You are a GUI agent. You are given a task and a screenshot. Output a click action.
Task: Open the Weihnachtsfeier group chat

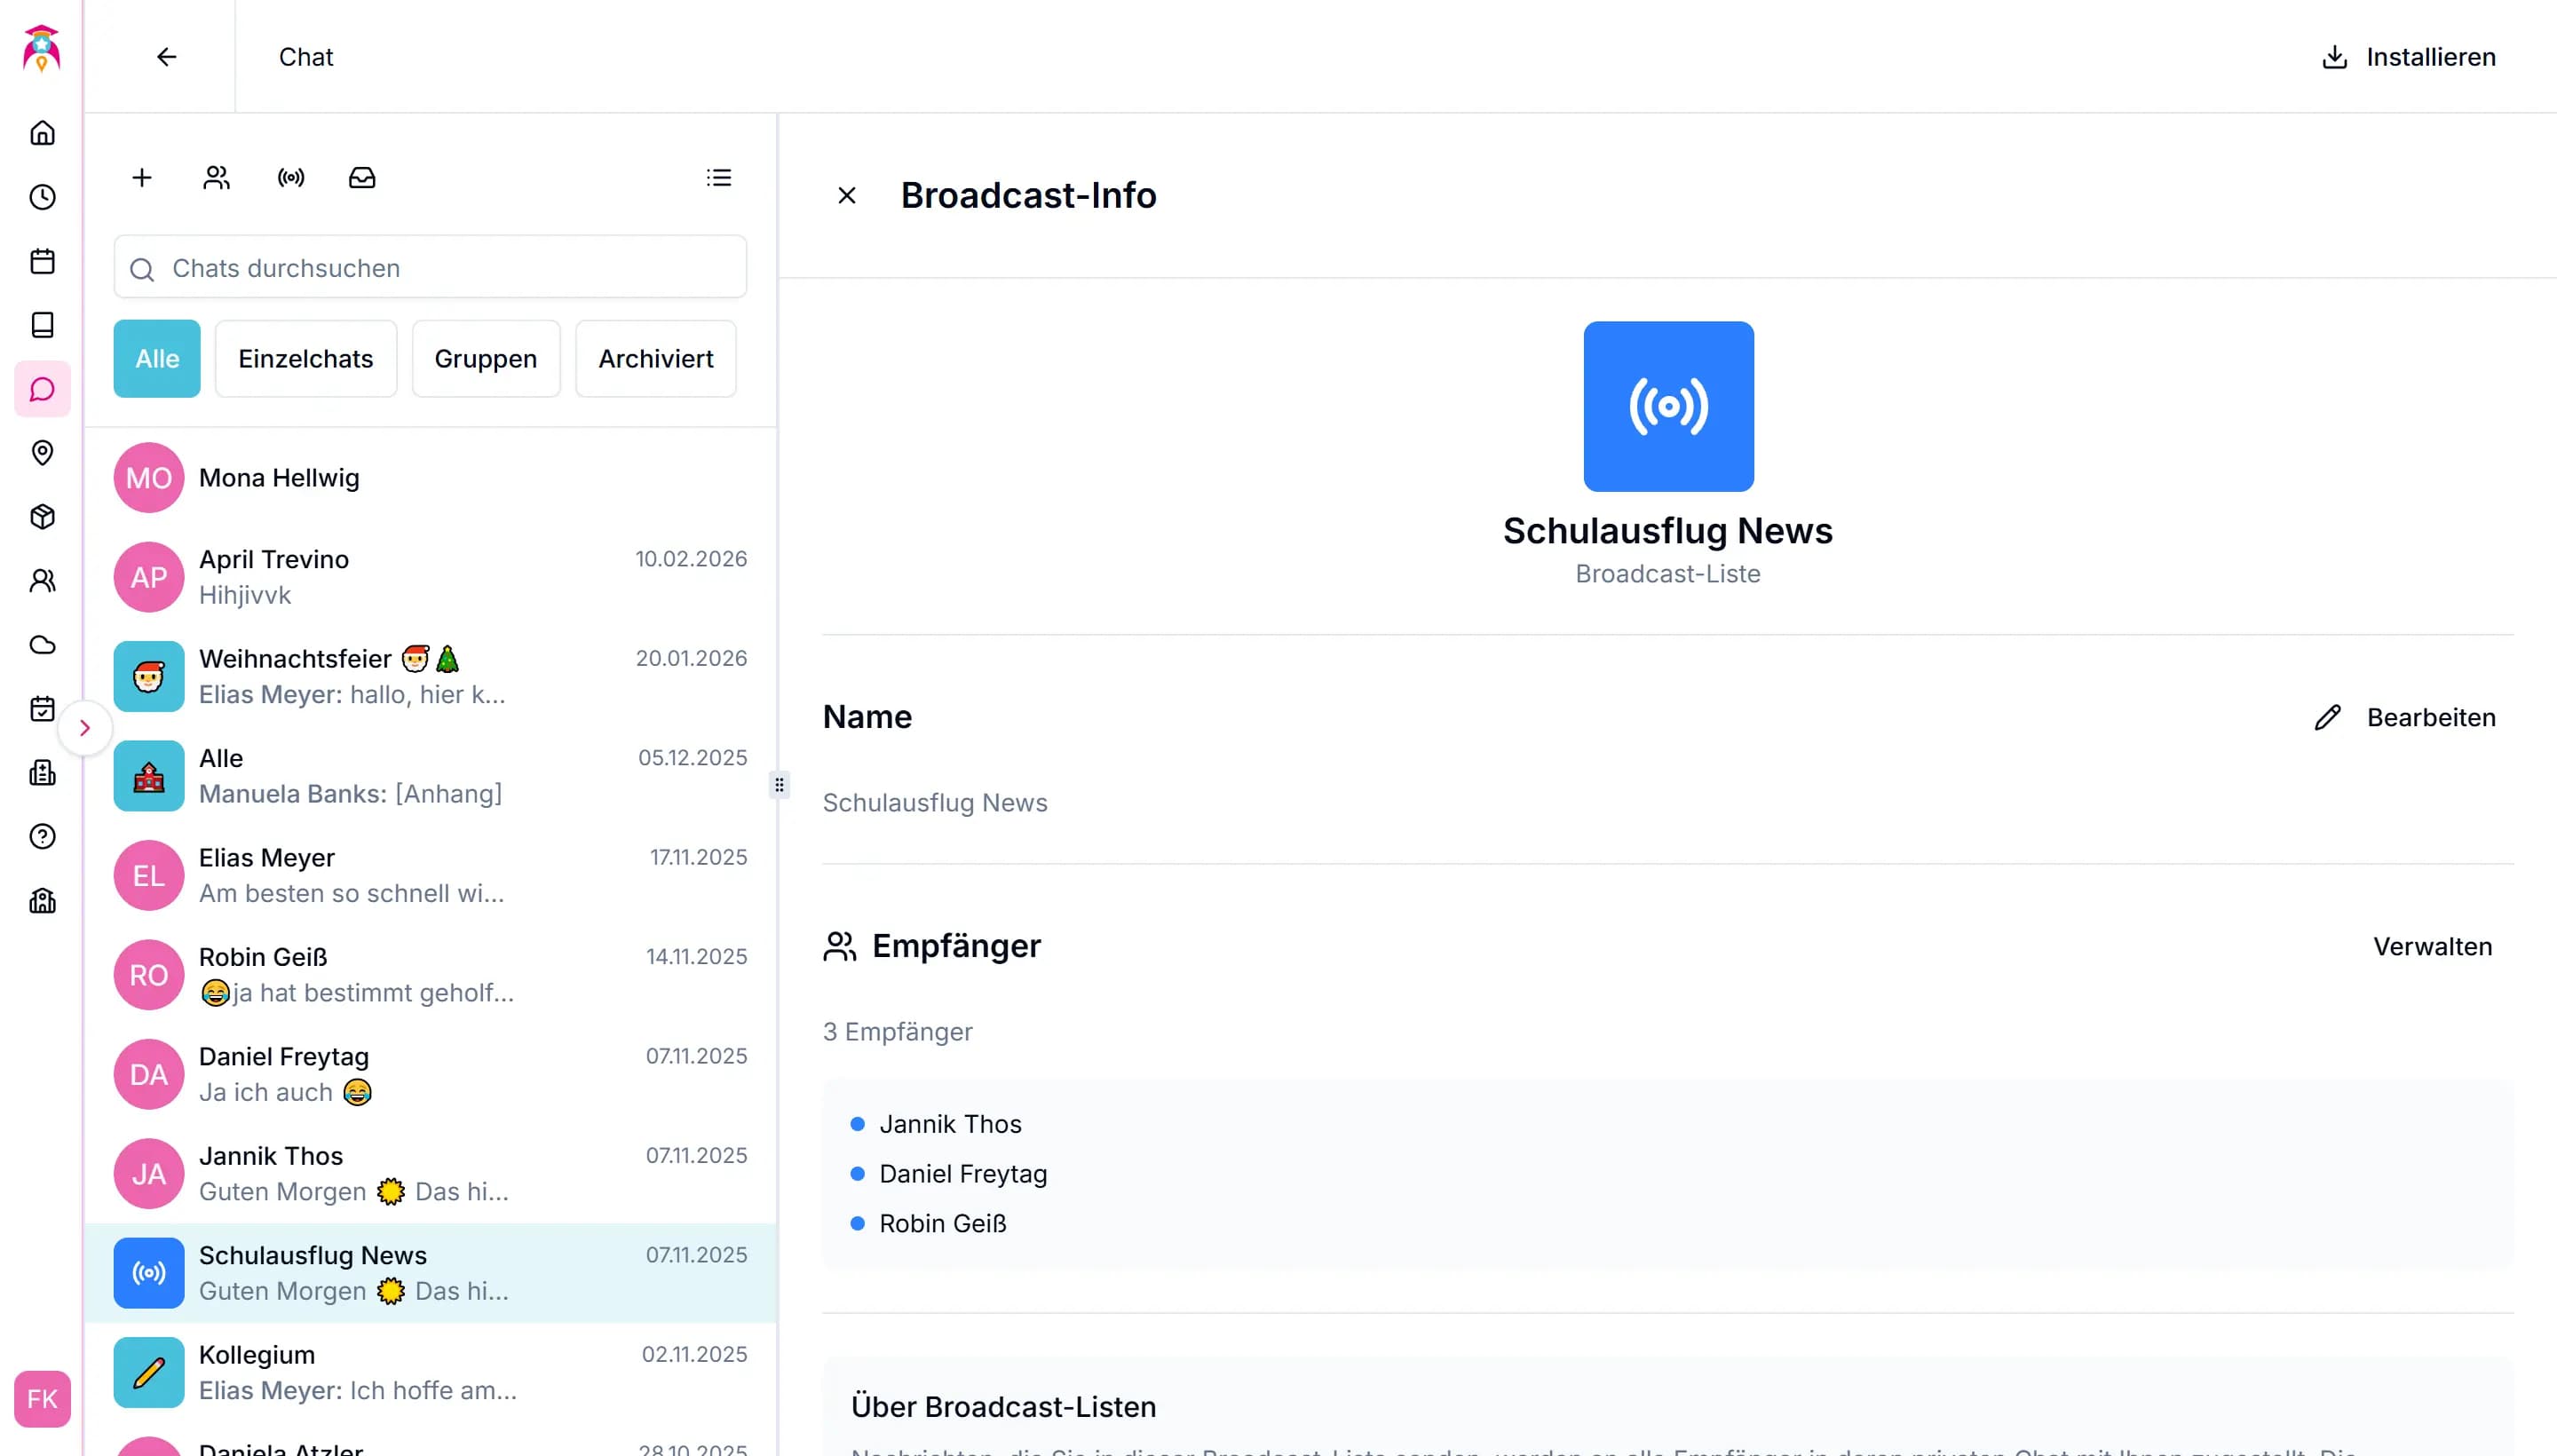coord(430,677)
